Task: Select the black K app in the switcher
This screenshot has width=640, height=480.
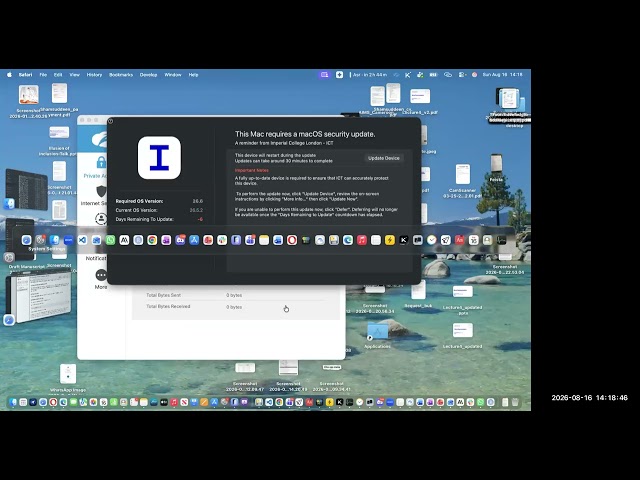Action: tap(404, 240)
